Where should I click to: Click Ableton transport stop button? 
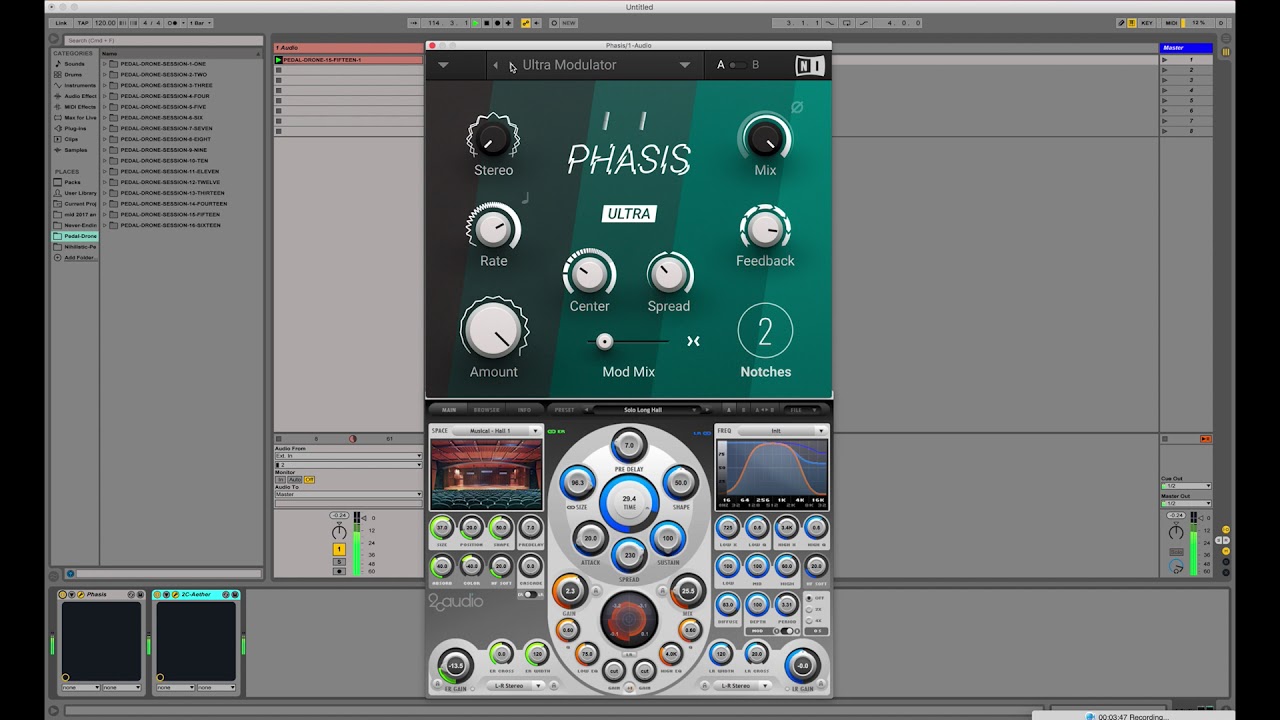tap(487, 22)
